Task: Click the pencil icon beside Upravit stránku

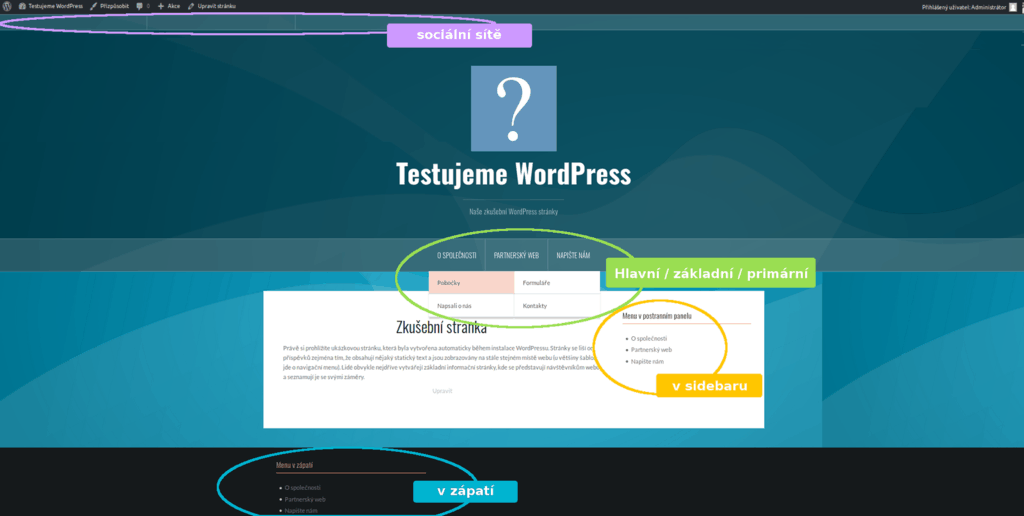Action: (x=191, y=6)
